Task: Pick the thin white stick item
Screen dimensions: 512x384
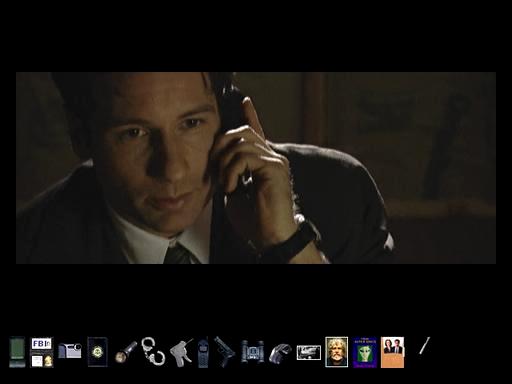Action: point(424,346)
